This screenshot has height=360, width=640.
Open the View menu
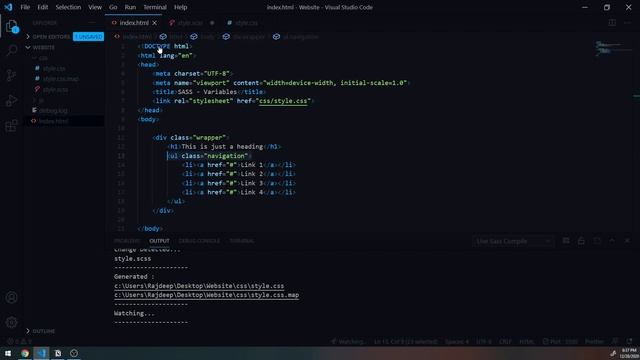[95, 7]
